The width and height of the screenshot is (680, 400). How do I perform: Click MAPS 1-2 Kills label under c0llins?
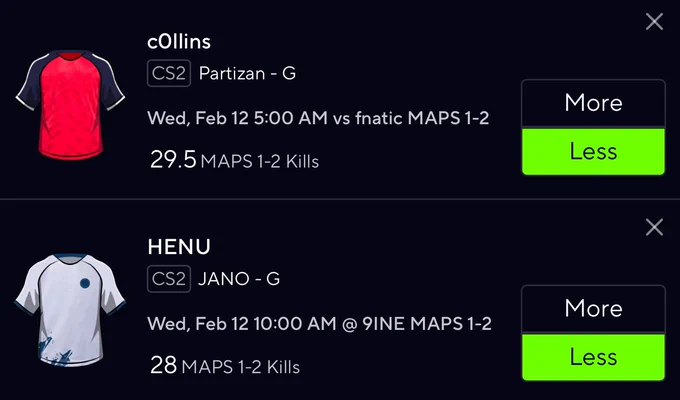pyautogui.click(x=260, y=161)
